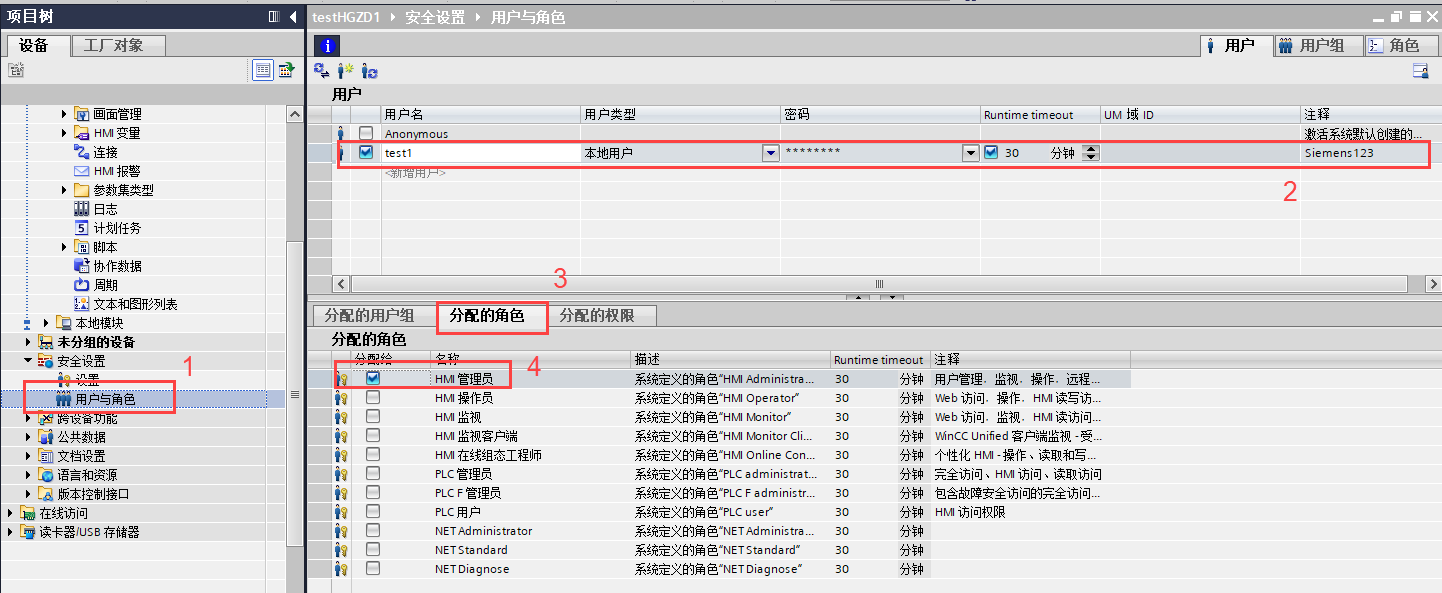Viewport: 1442px width, 593px height.
Task: Open the 用户类型 dropdown for test1
Action: (x=770, y=152)
